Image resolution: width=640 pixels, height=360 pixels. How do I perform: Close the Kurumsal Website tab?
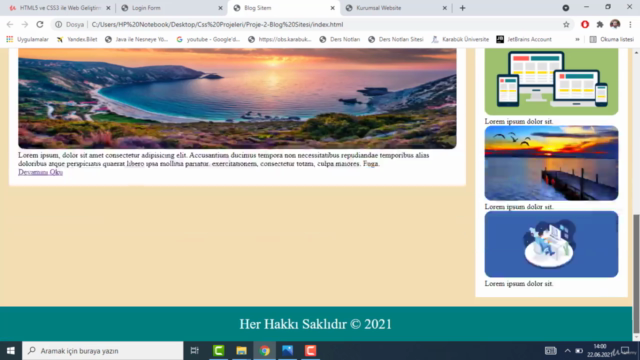pyautogui.click(x=444, y=8)
